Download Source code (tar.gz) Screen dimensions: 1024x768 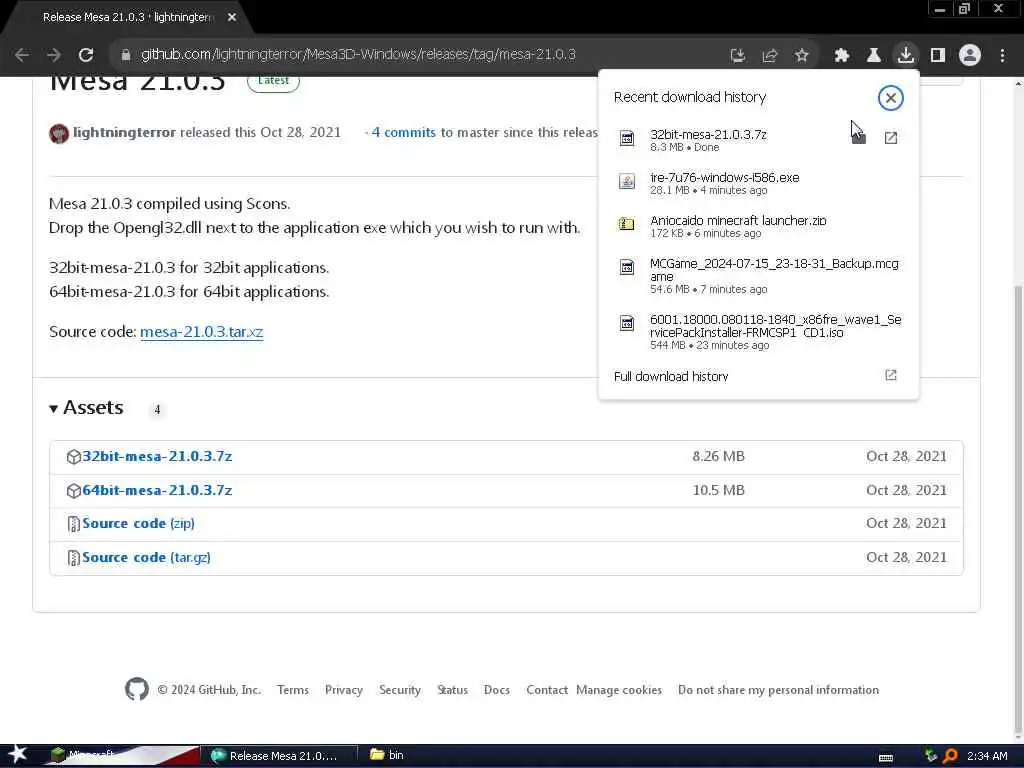(x=146, y=558)
